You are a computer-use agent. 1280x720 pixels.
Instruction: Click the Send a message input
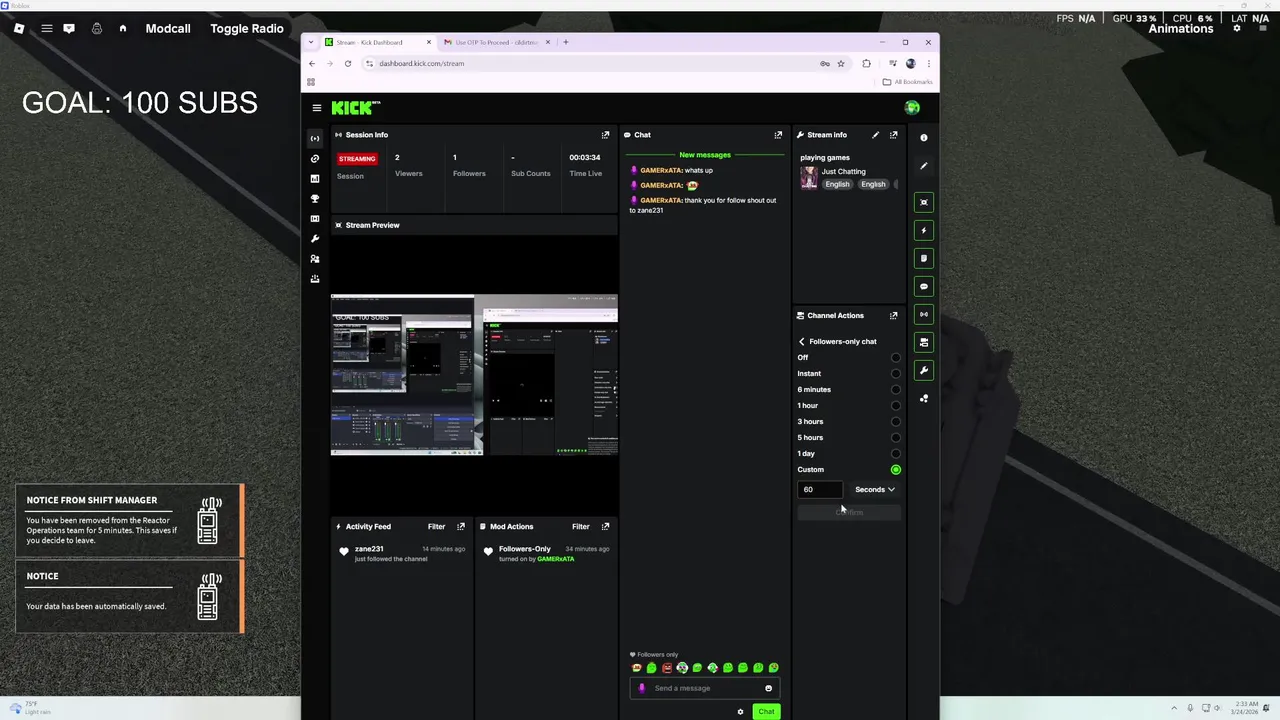coord(705,688)
